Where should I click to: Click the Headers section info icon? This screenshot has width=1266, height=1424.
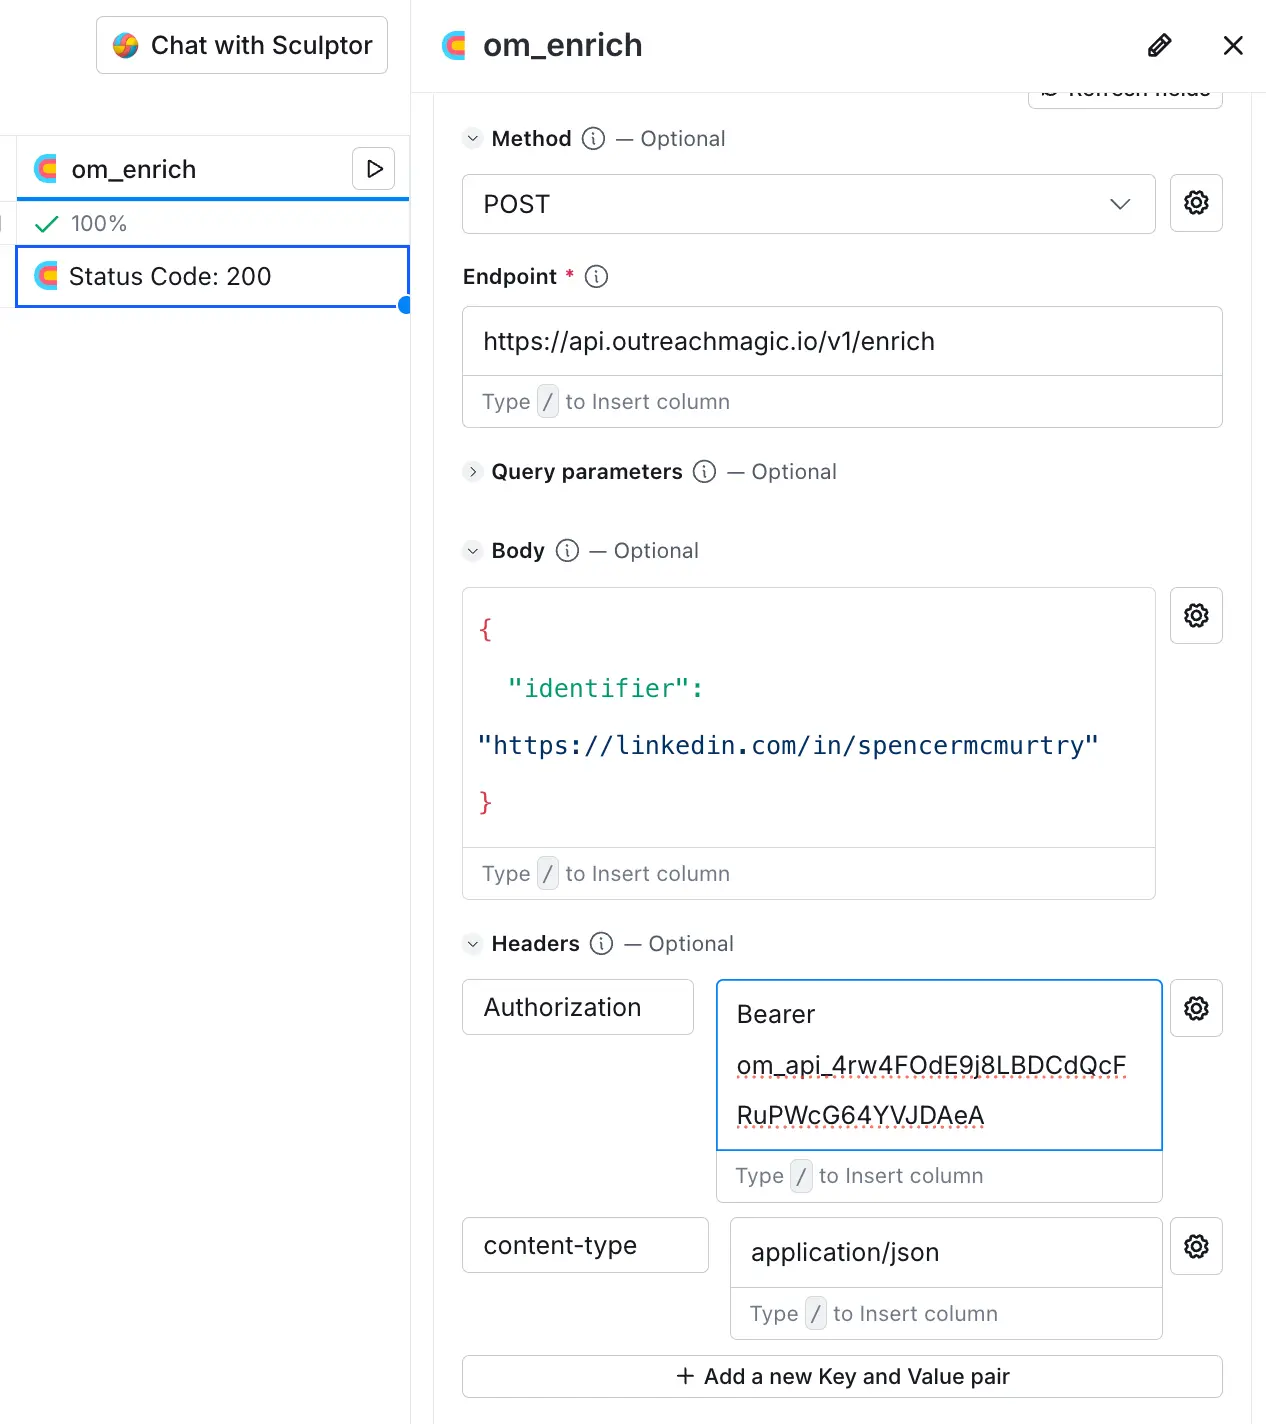[x=601, y=943]
